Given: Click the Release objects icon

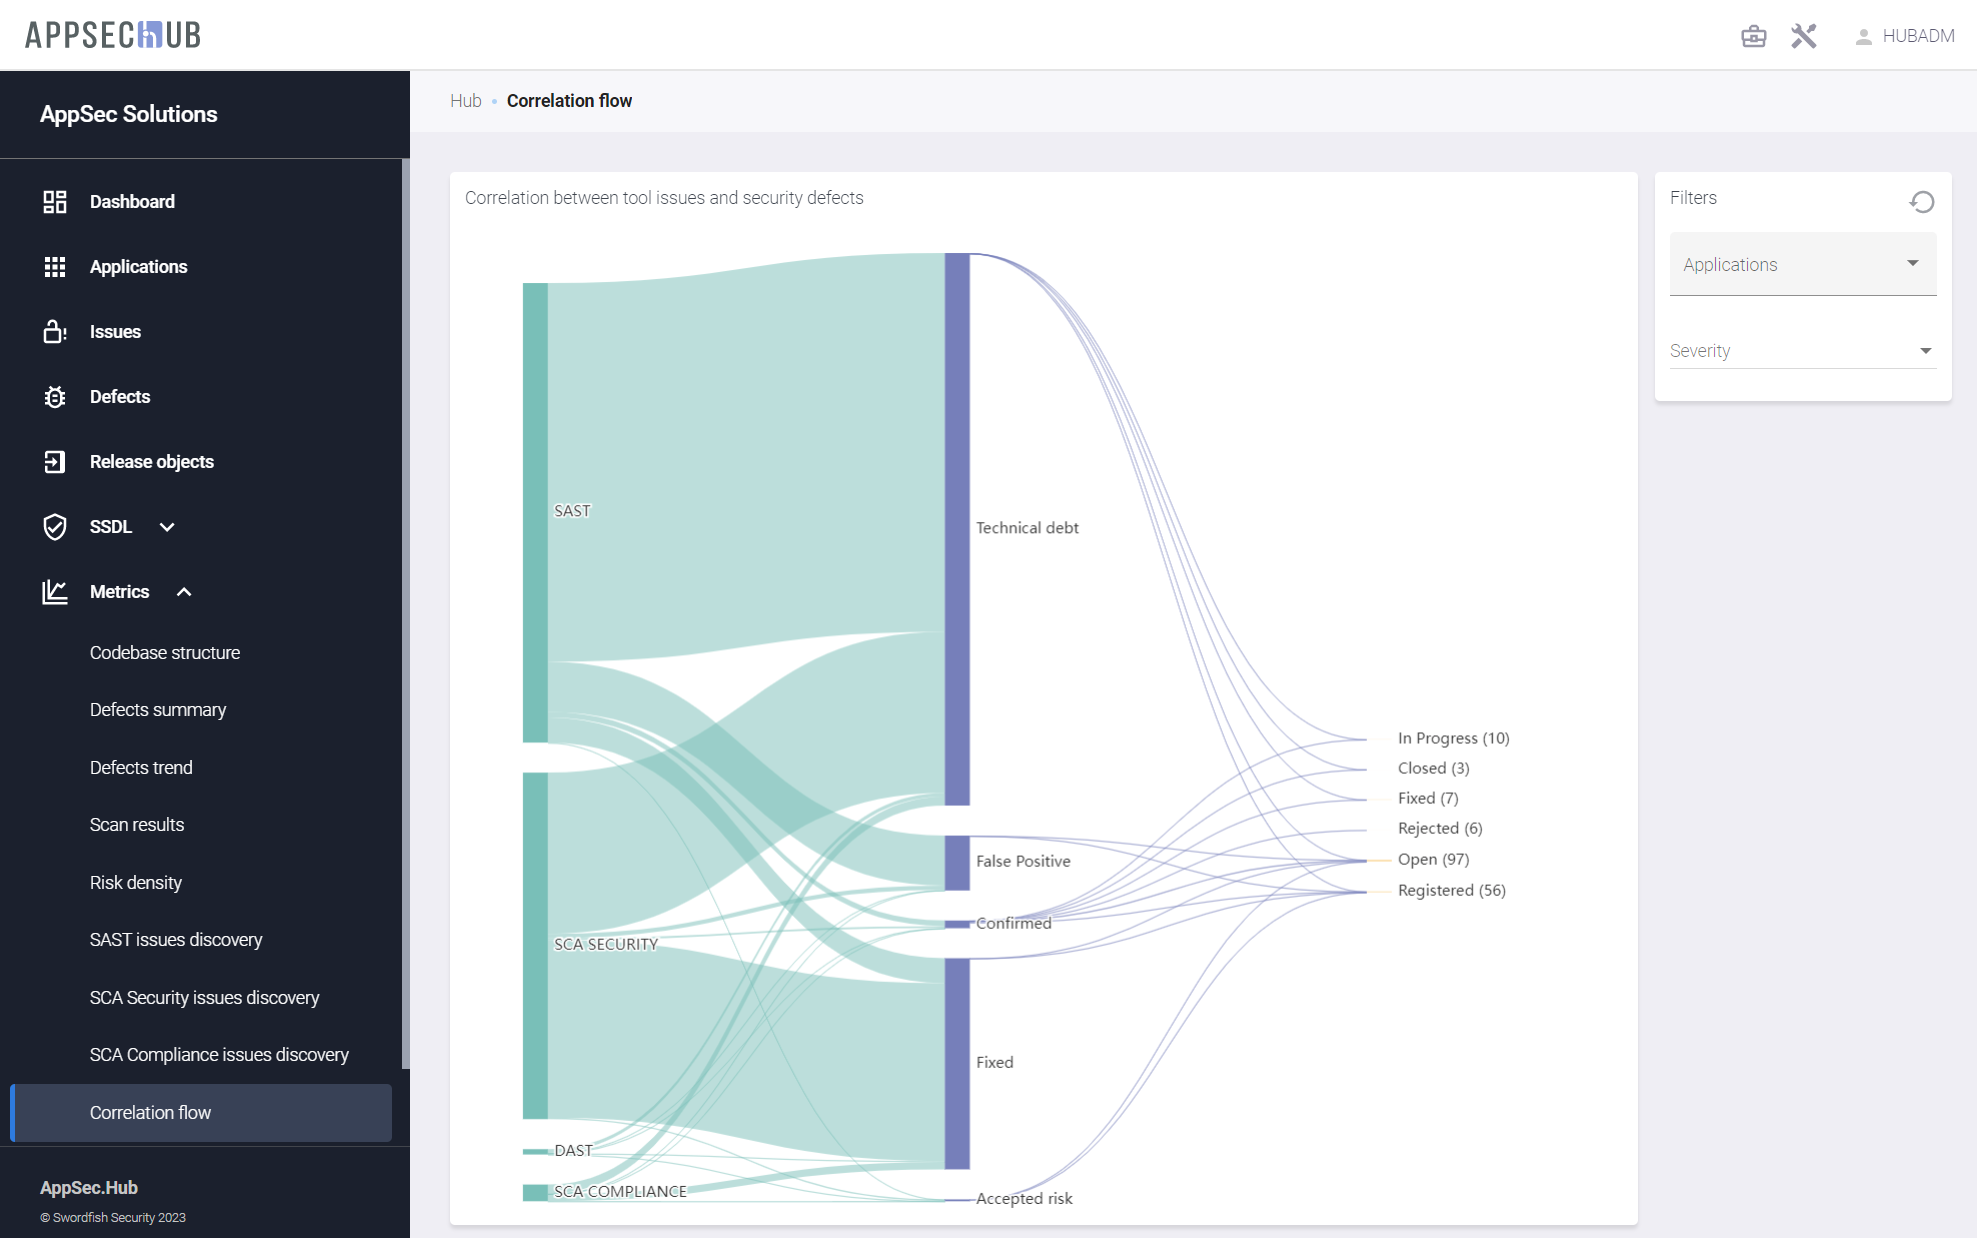Looking at the screenshot, I should click(55, 462).
